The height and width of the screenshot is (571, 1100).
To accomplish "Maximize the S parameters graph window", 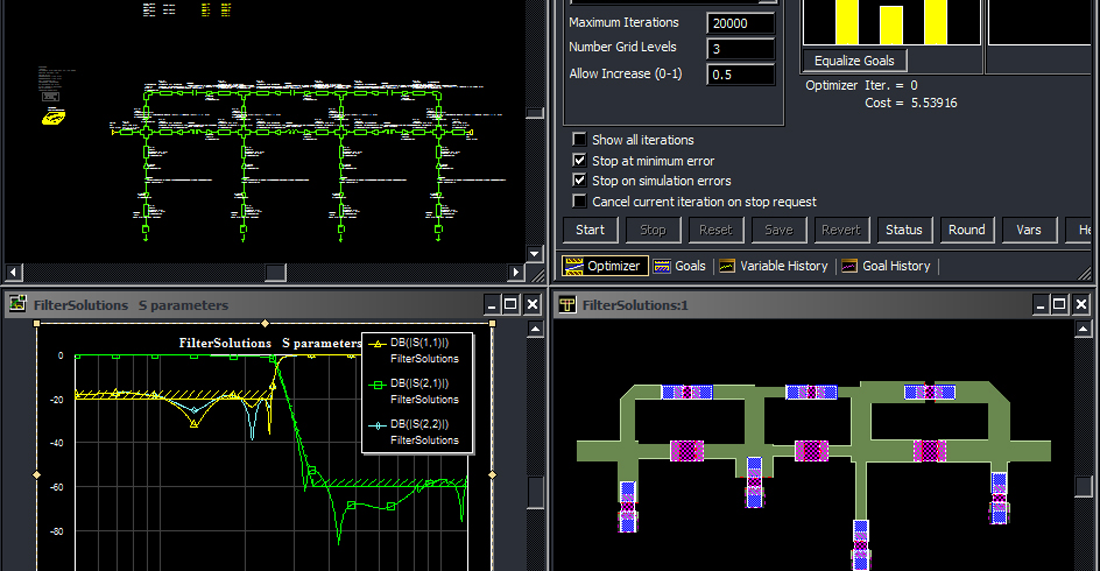I will [511, 304].
